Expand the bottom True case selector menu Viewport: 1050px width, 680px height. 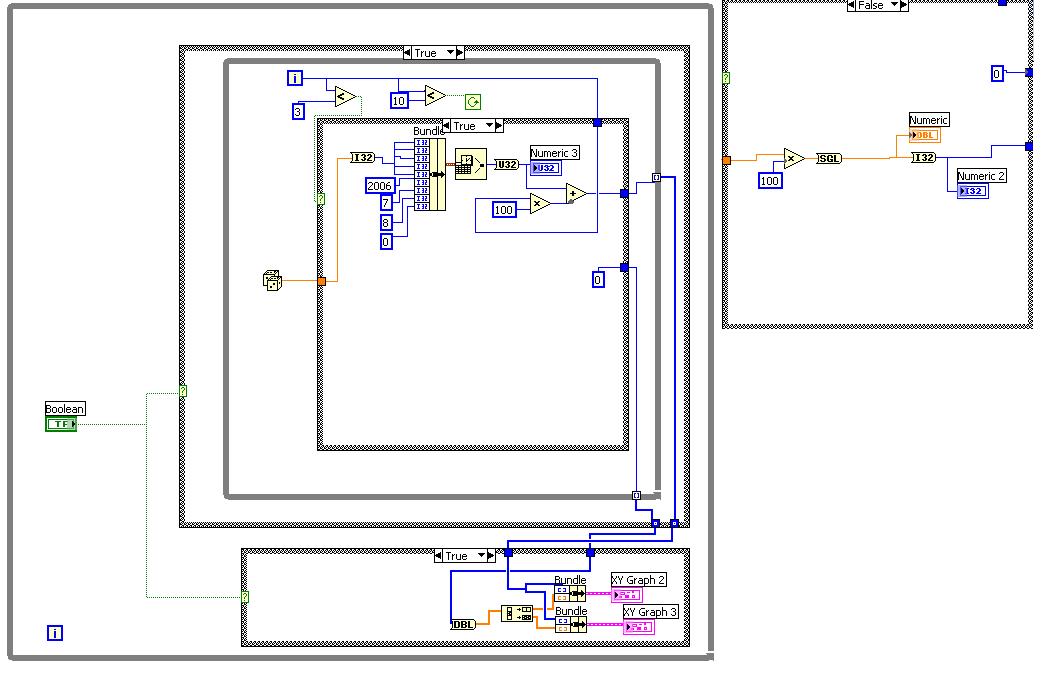click(x=481, y=555)
